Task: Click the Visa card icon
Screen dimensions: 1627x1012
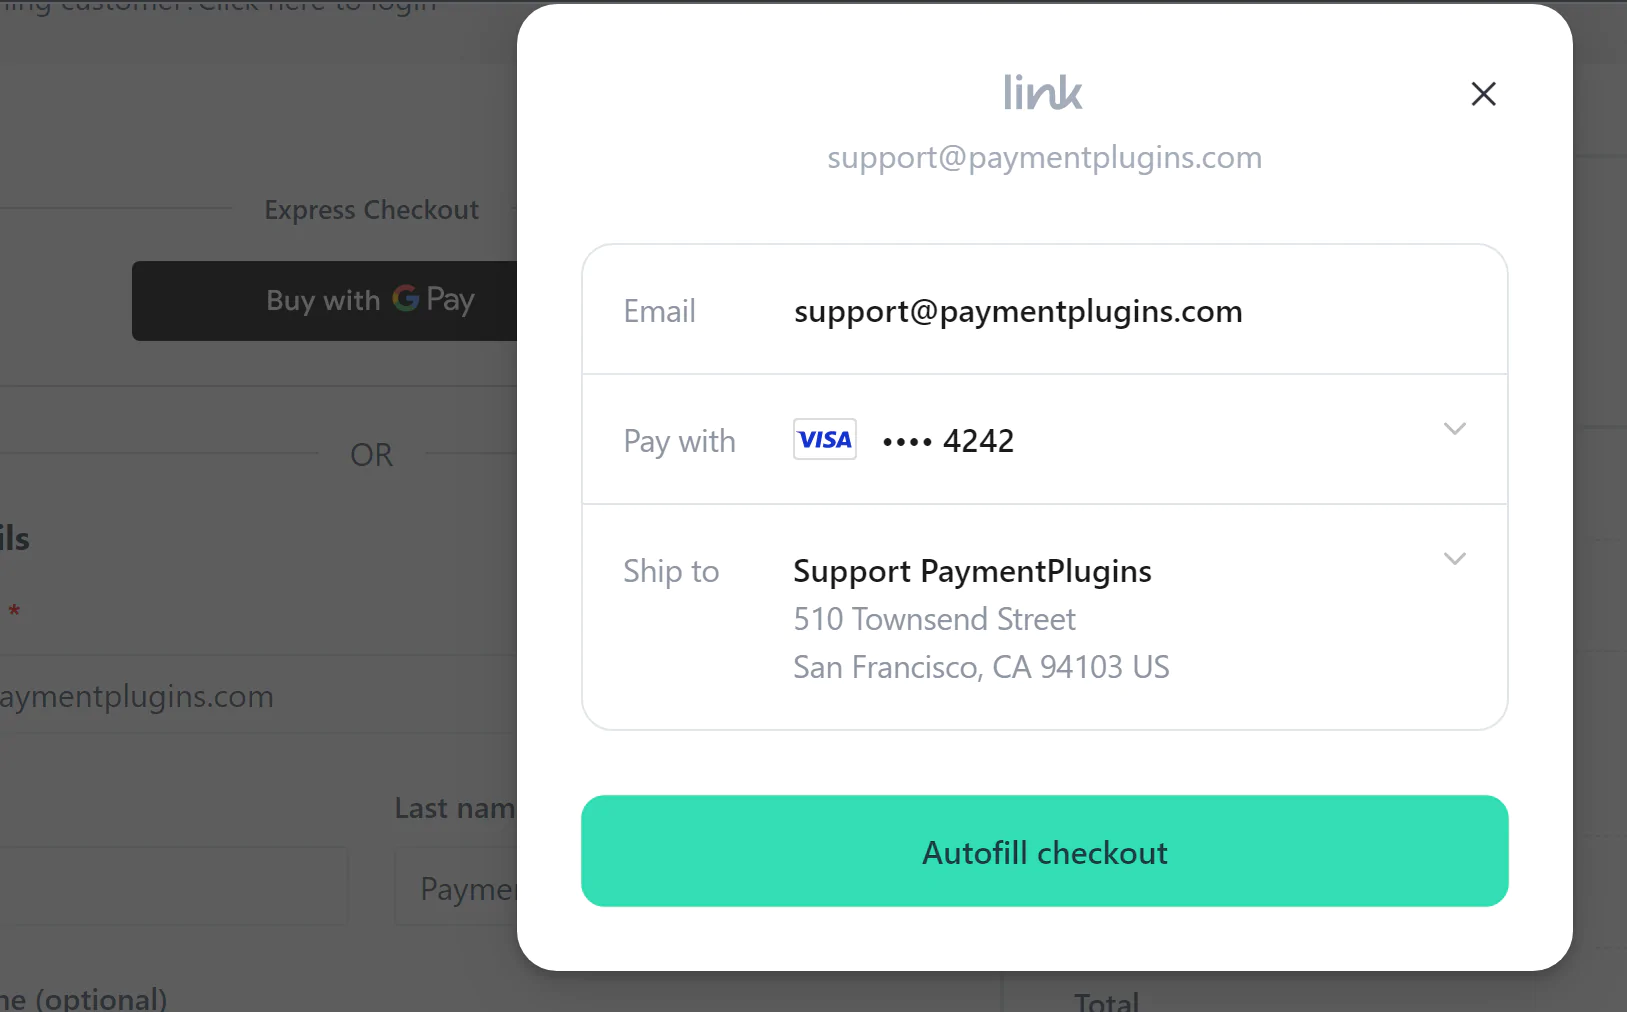Action: (x=825, y=439)
